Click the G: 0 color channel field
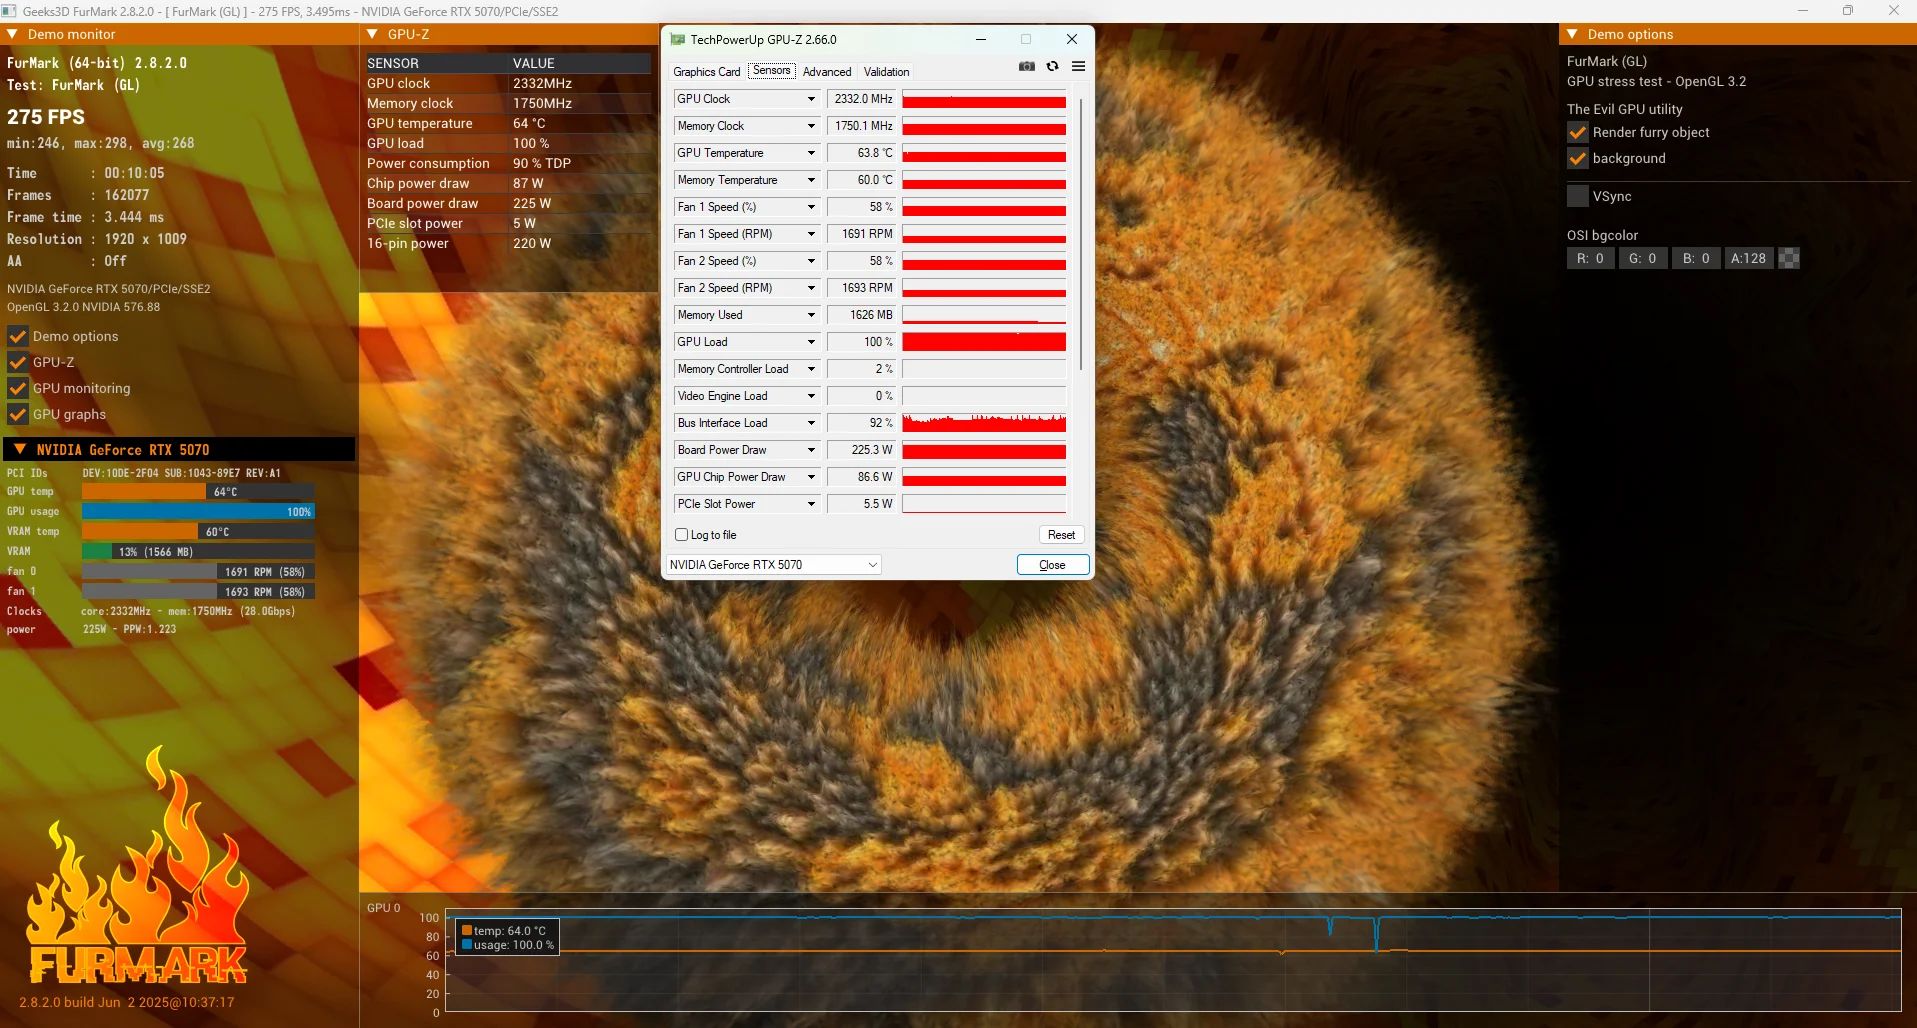1917x1028 pixels. click(x=1643, y=258)
